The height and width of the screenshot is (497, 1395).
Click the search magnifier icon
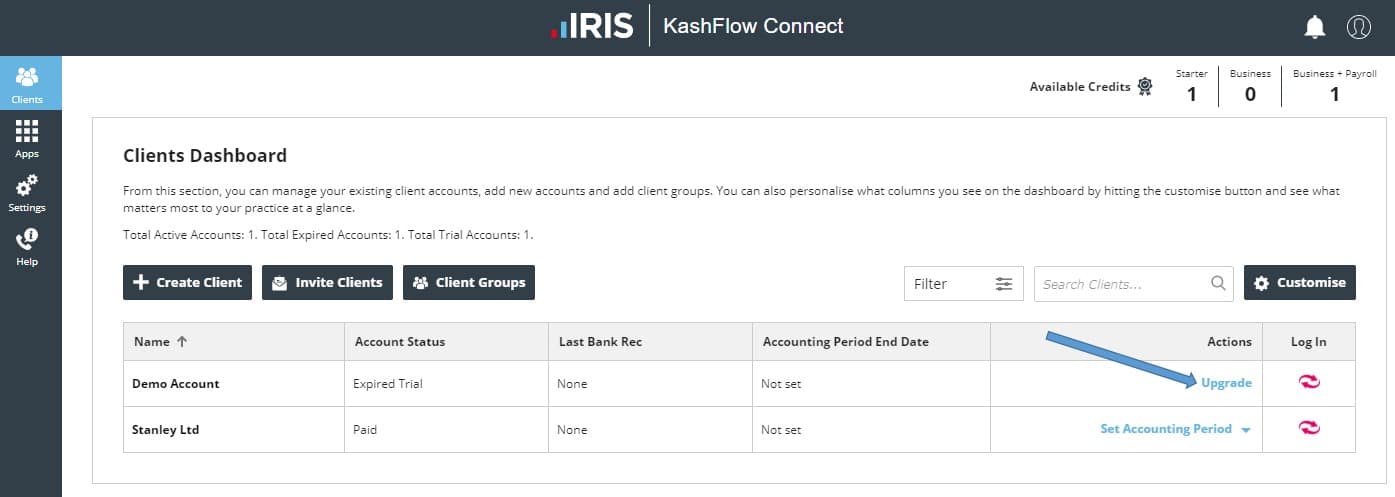point(1218,283)
